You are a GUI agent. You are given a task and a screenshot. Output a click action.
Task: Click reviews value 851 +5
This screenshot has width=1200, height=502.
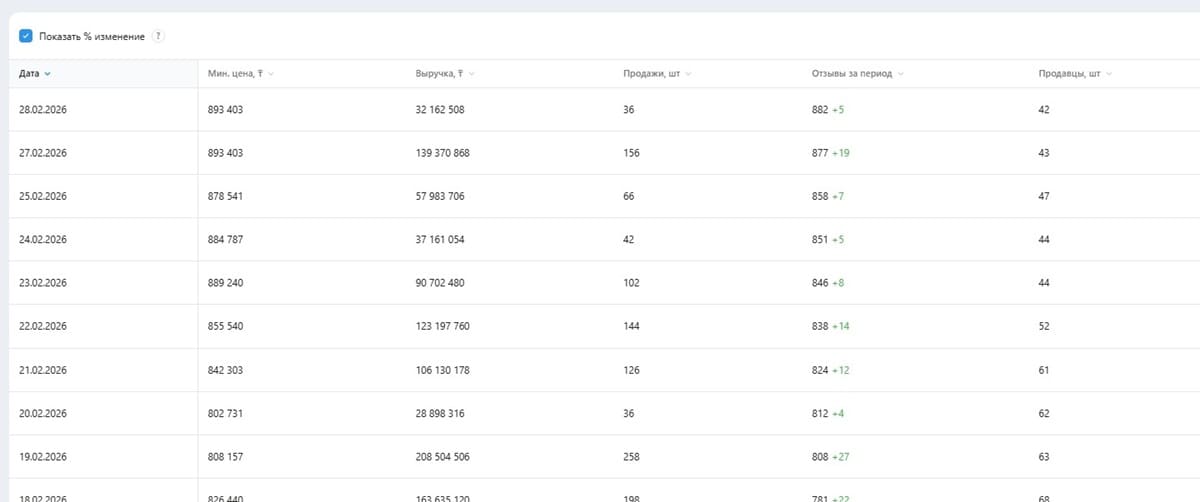coord(828,240)
